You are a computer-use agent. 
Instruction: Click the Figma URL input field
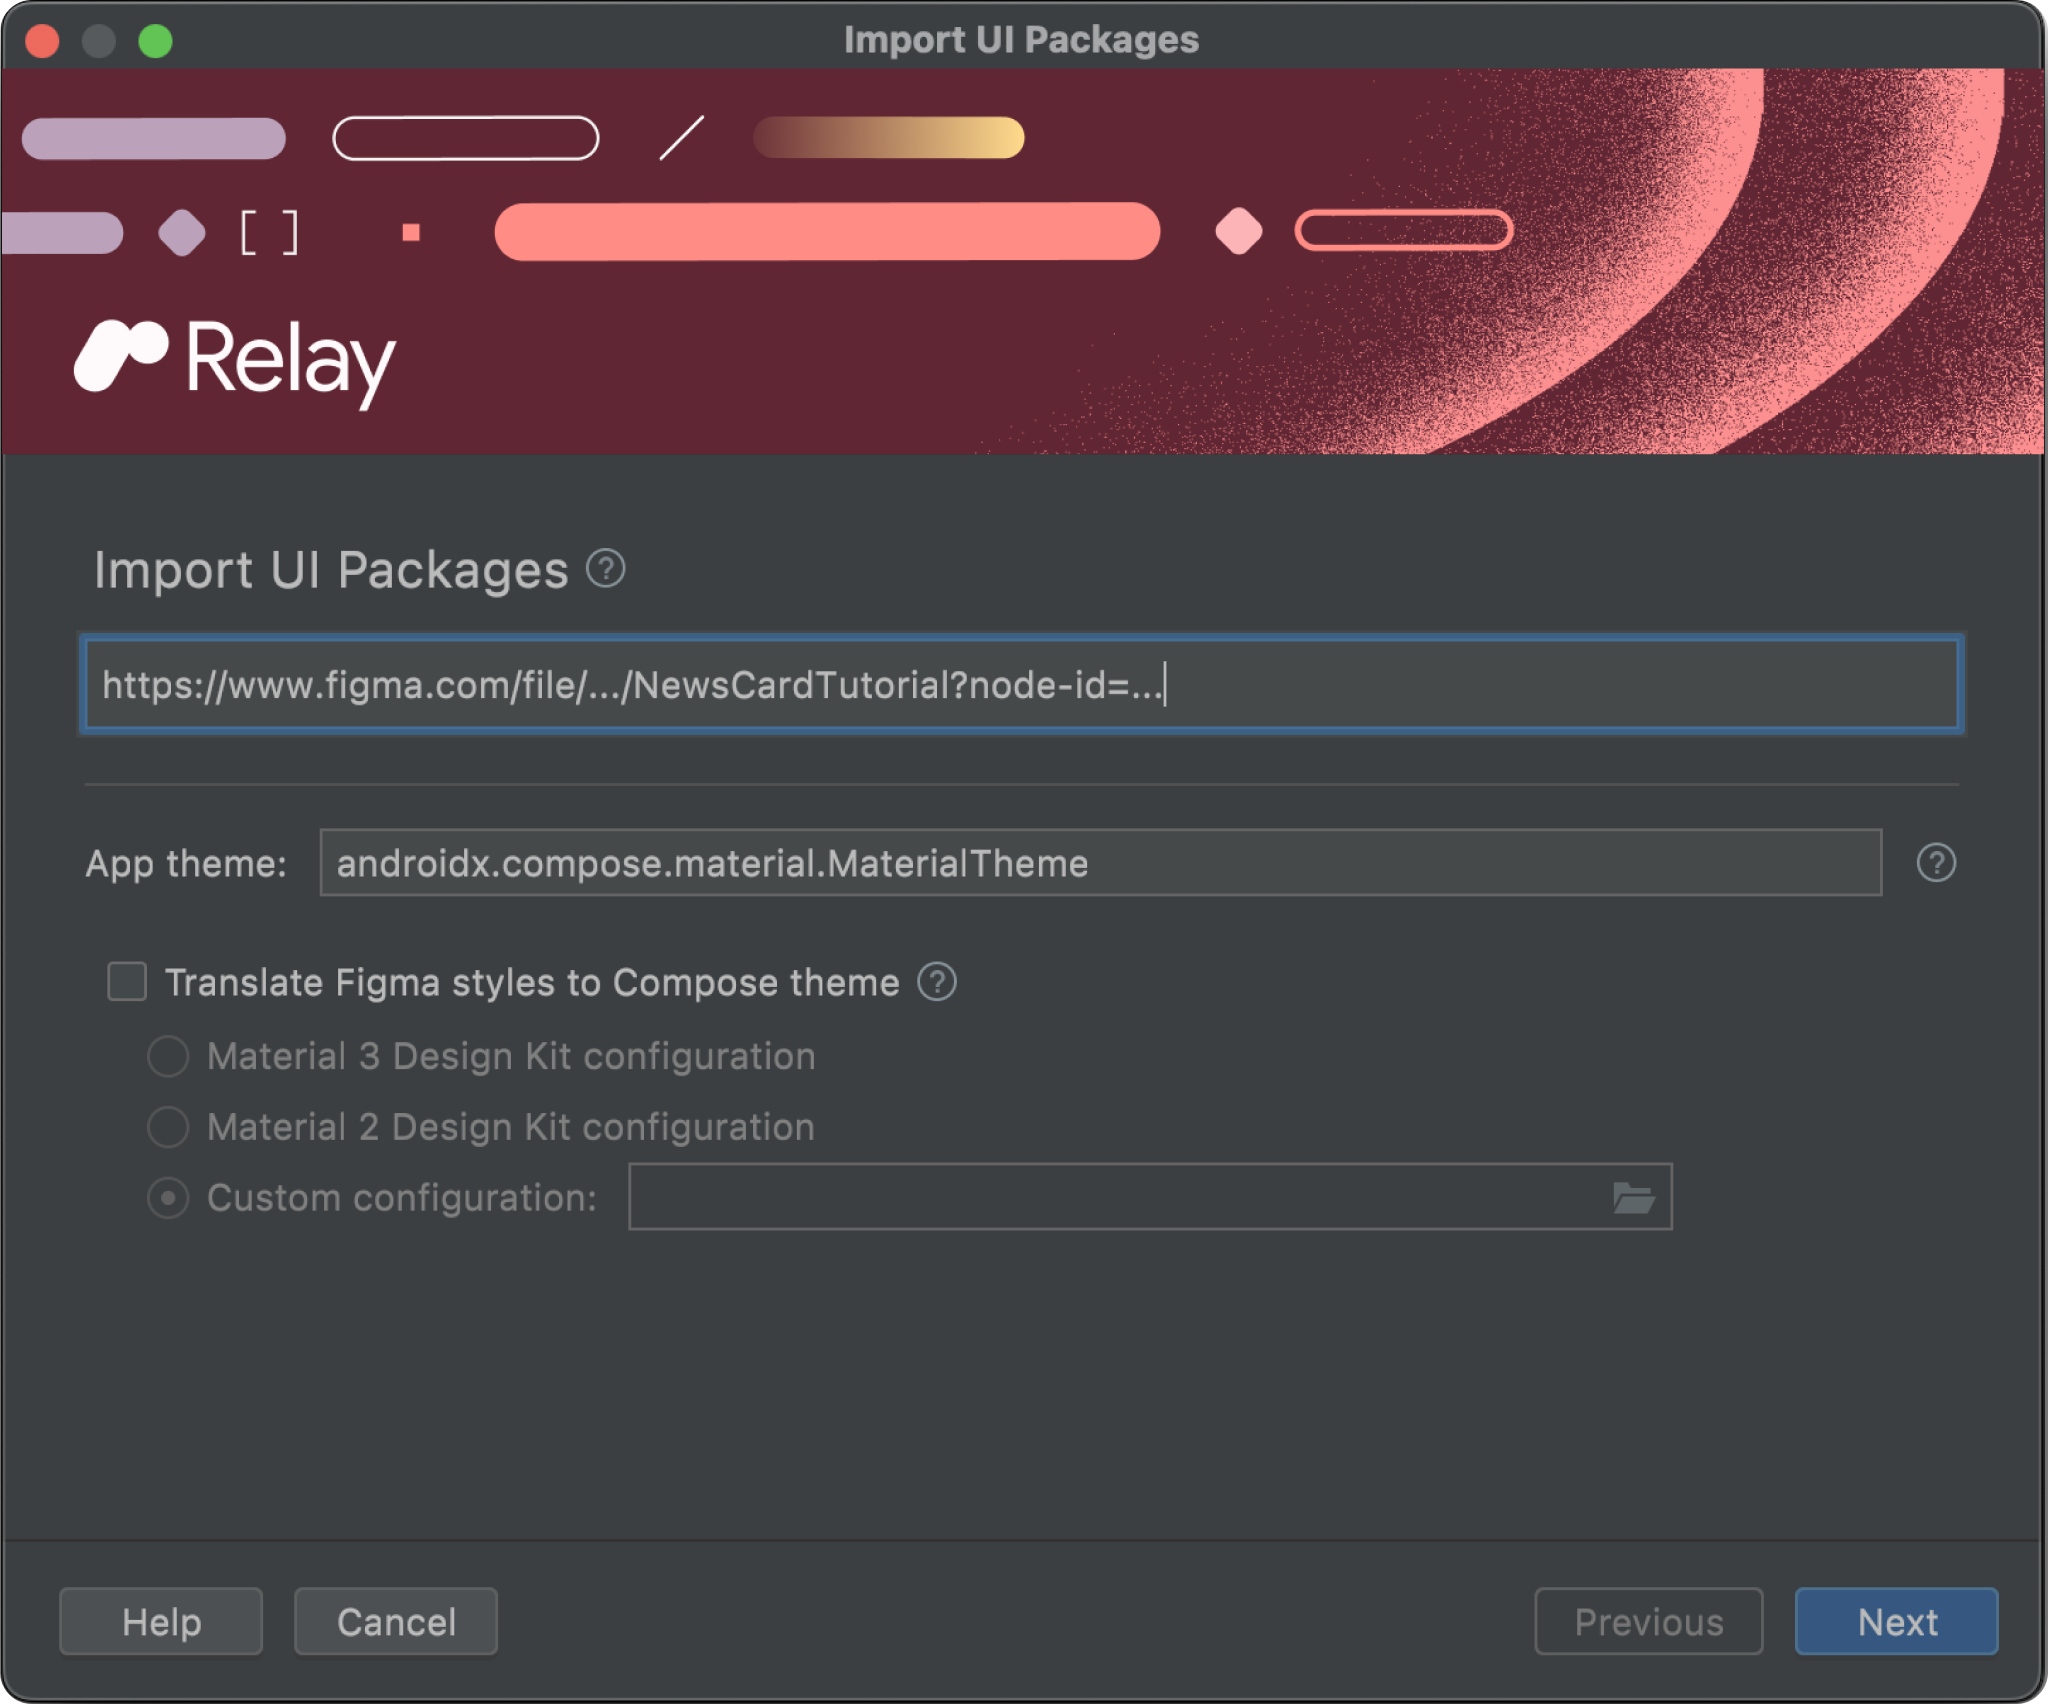click(1022, 685)
